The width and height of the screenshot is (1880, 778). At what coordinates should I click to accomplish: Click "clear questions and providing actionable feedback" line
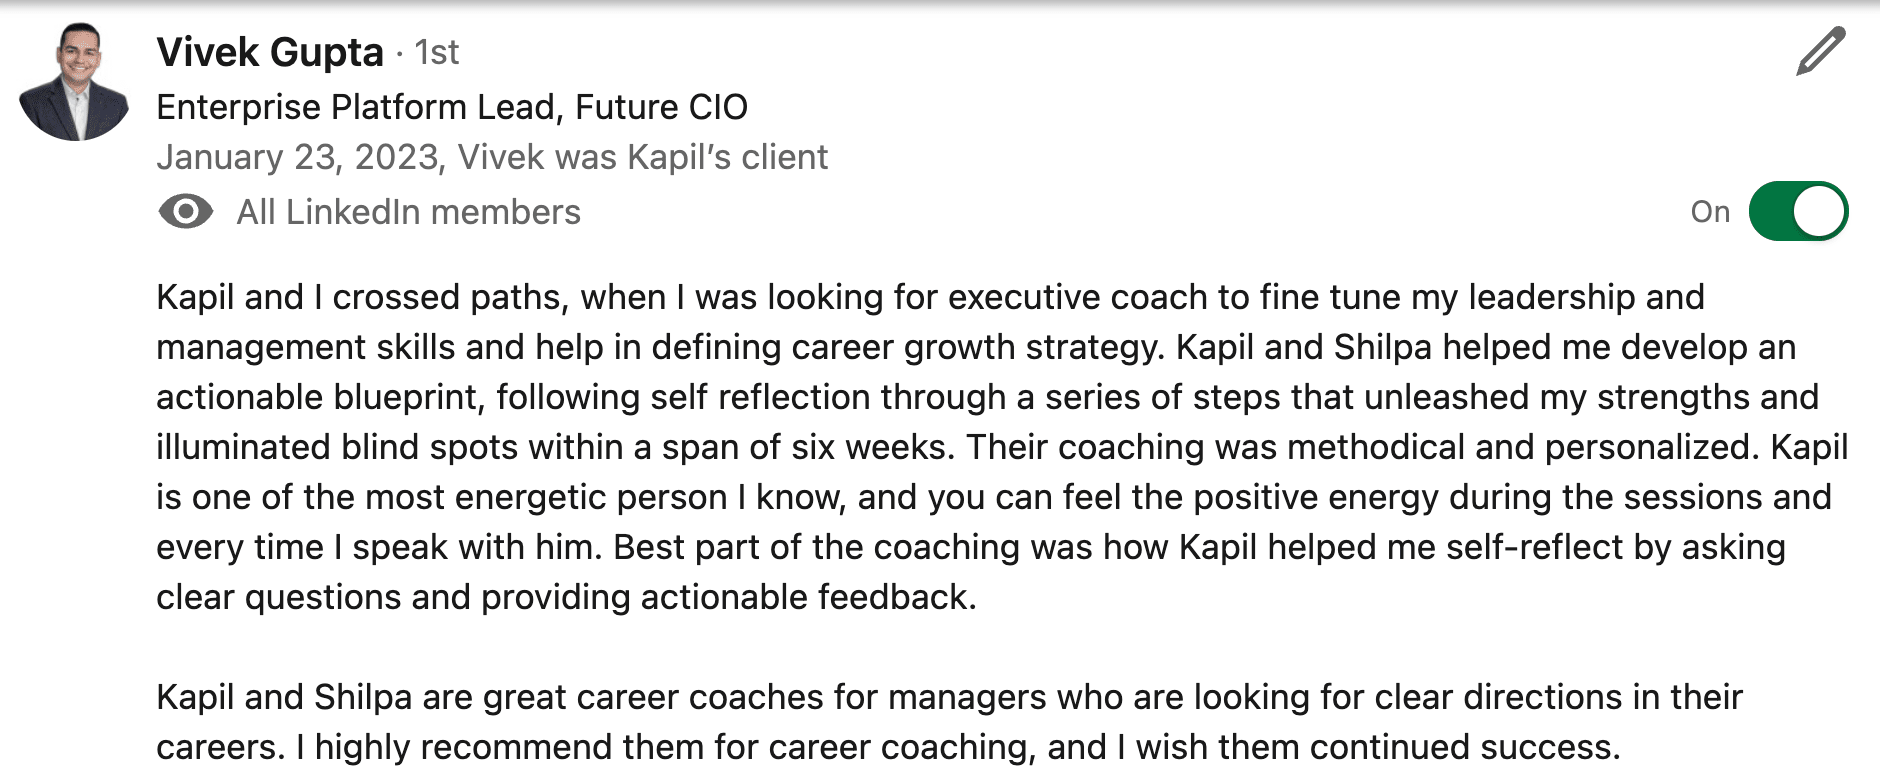click(x=565, y=597)
